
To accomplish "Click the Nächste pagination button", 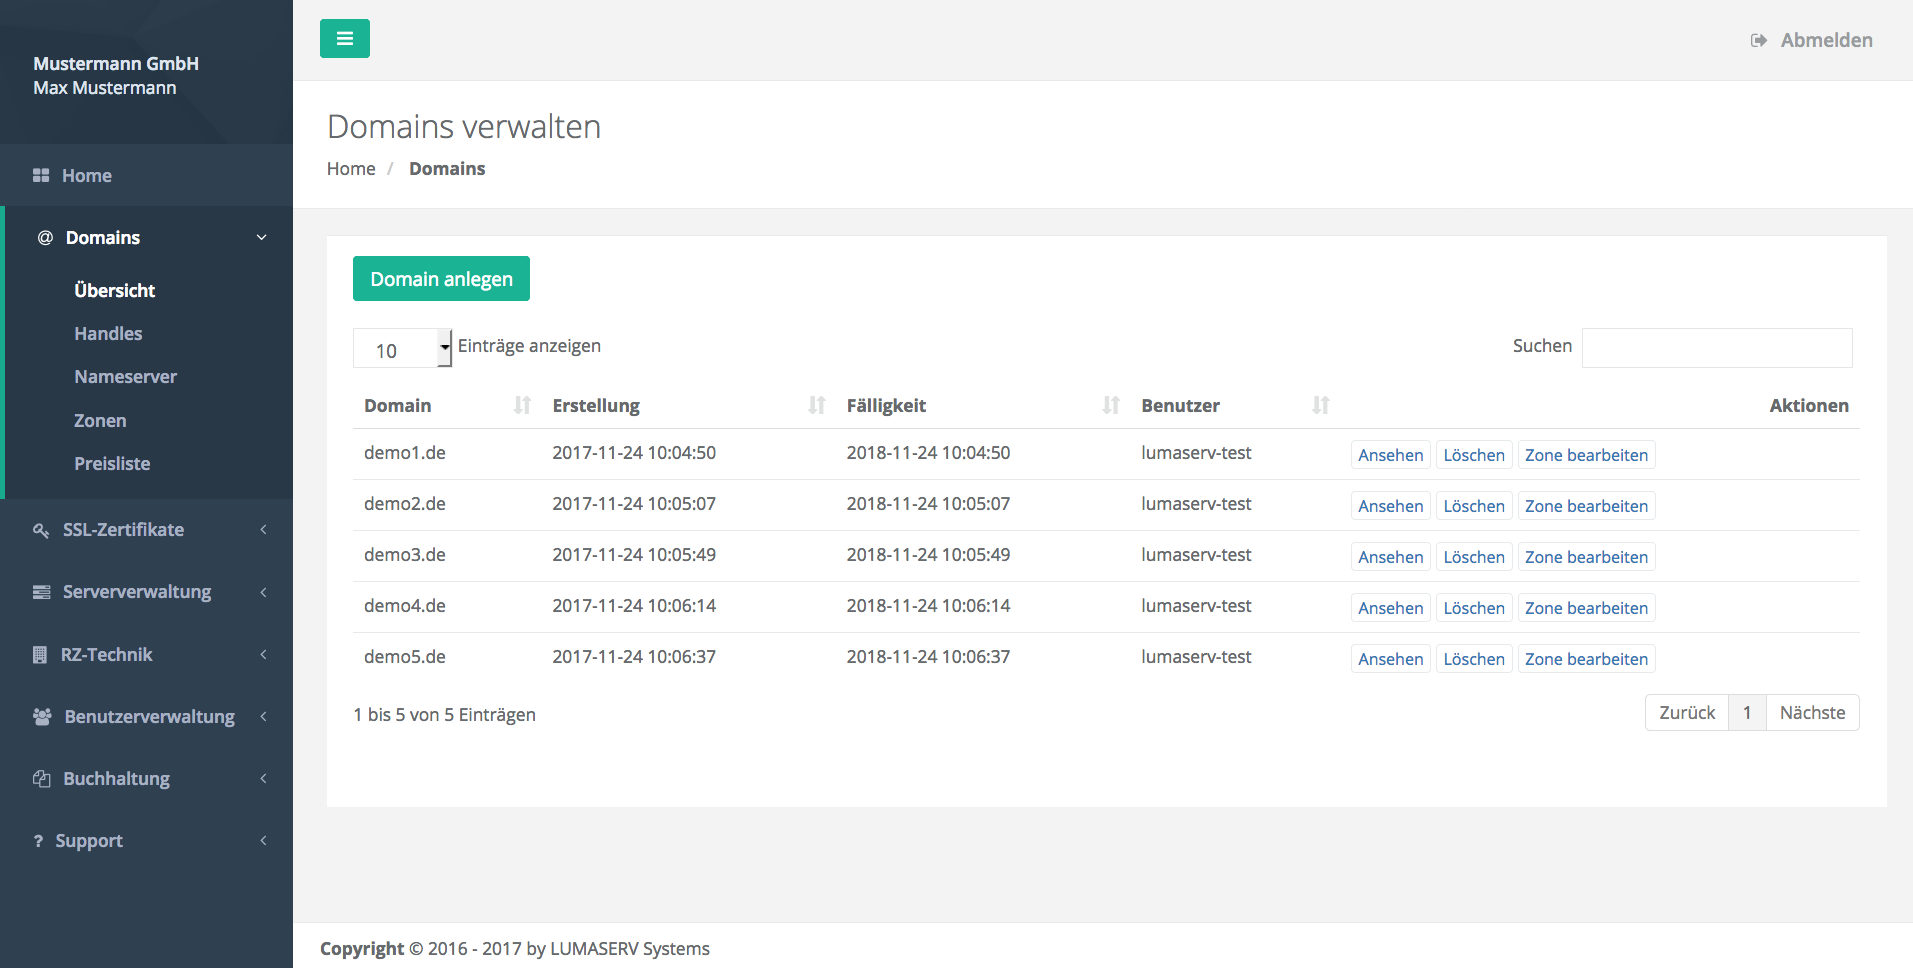I will click(x=1812, y=713).
